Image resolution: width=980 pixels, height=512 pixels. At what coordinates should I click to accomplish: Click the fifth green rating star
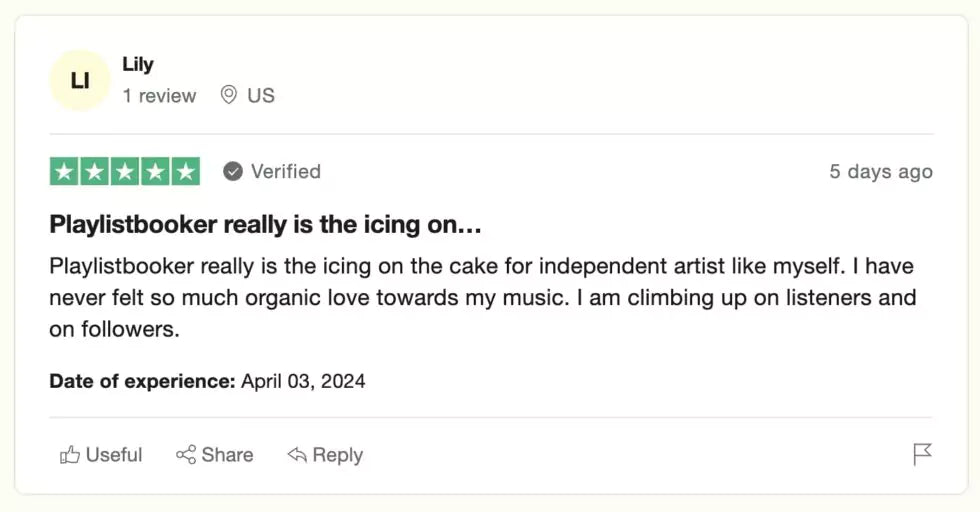[185, 172]
